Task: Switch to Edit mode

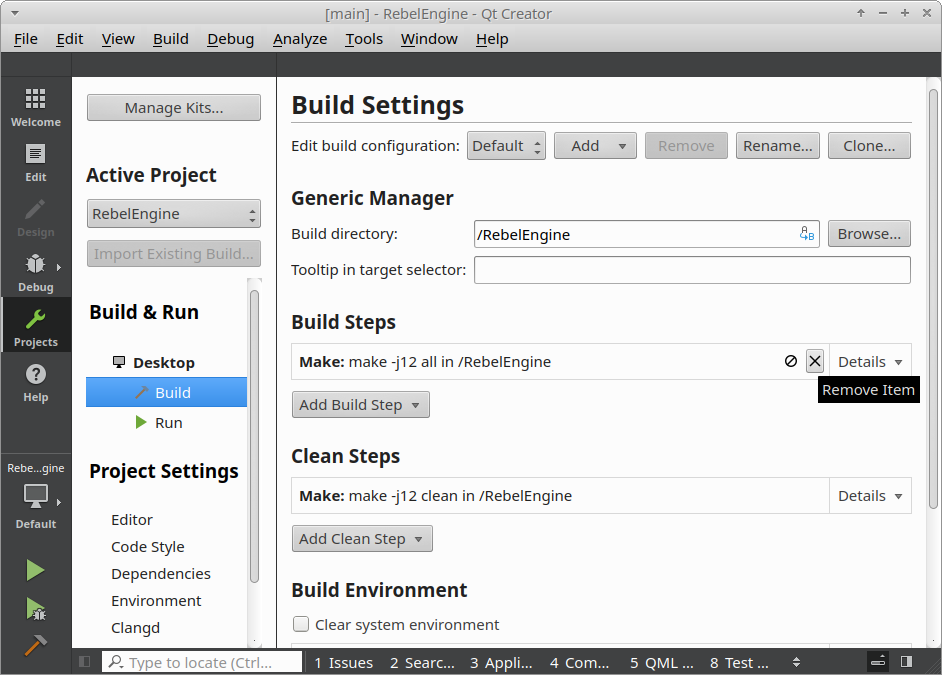Action: tap(35, 163)
